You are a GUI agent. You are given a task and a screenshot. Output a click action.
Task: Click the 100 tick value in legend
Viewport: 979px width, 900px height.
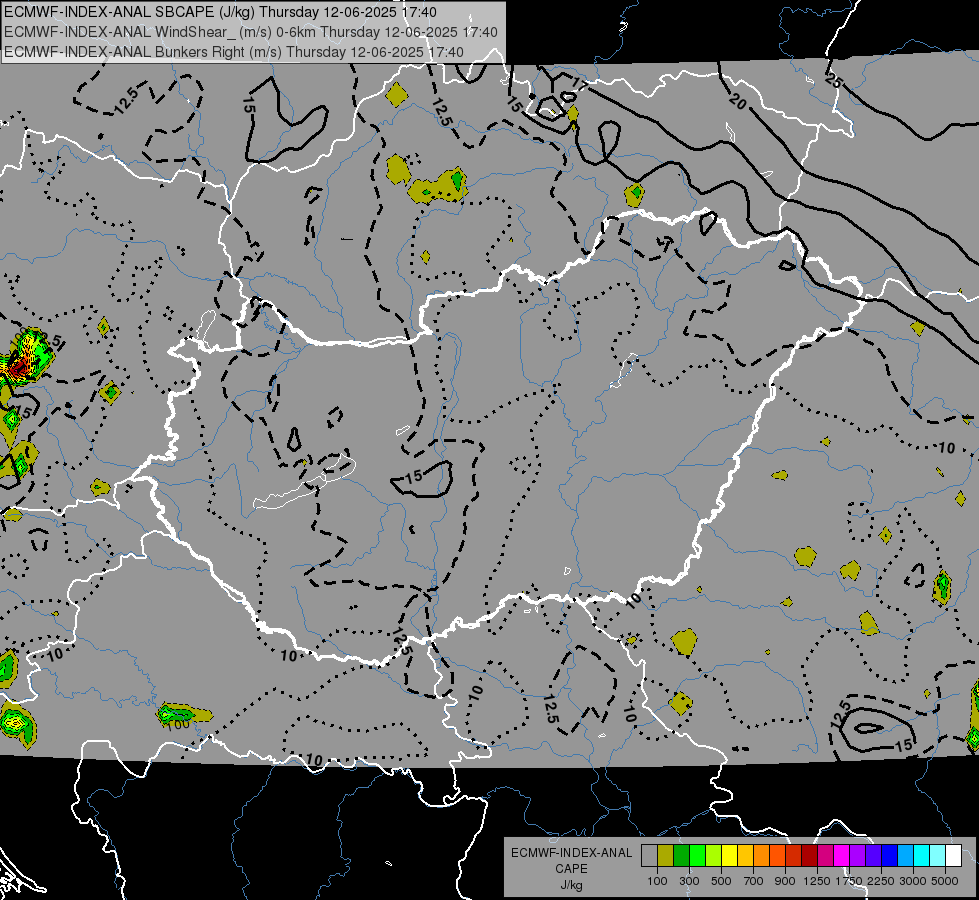[x=657, y=881]
